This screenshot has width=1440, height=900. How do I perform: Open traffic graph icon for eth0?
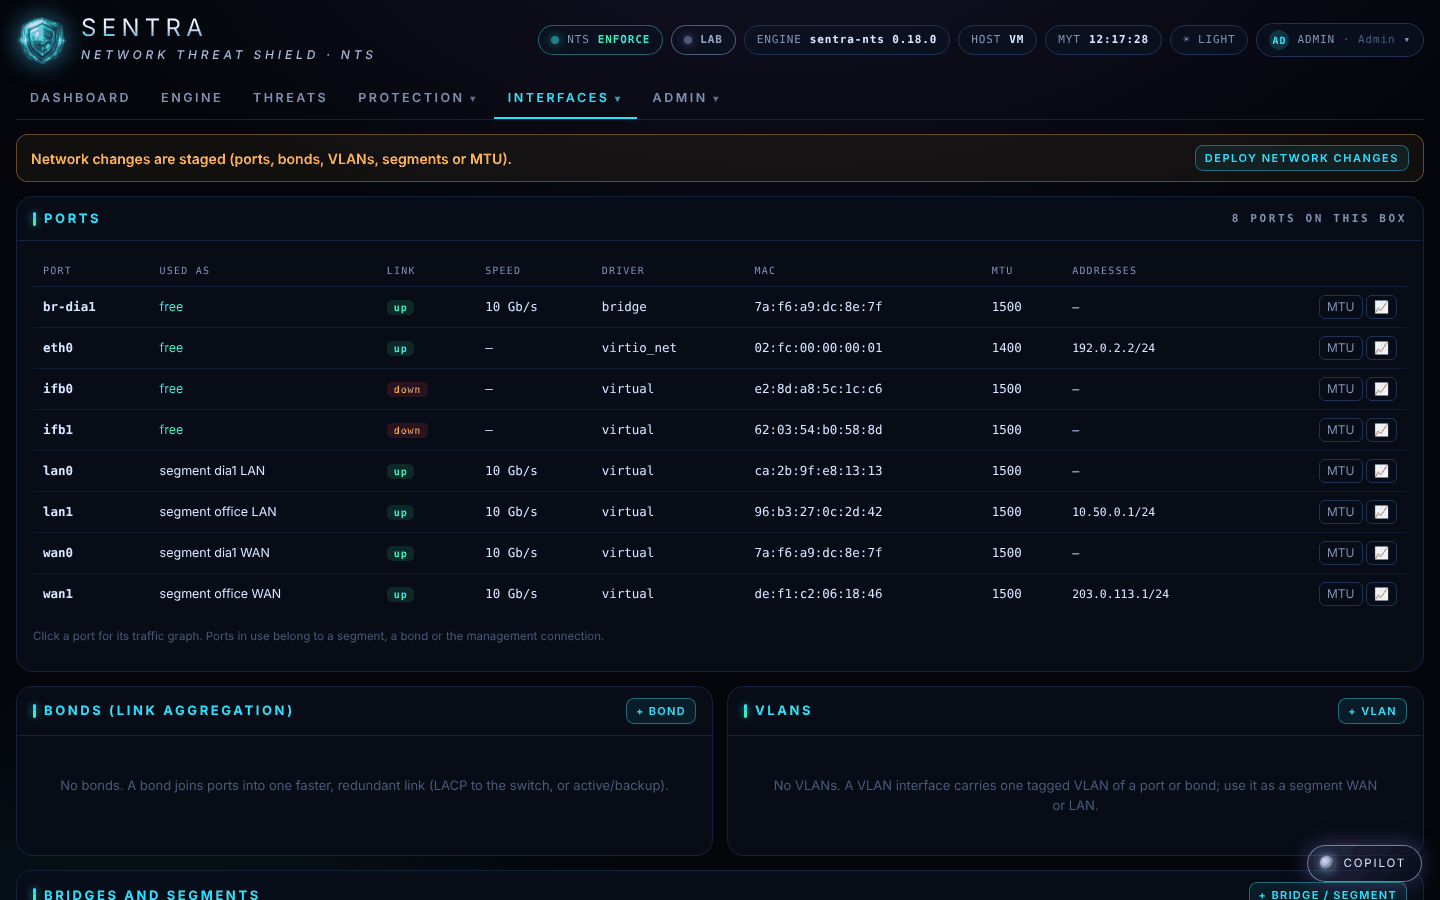pos(1381,348)
